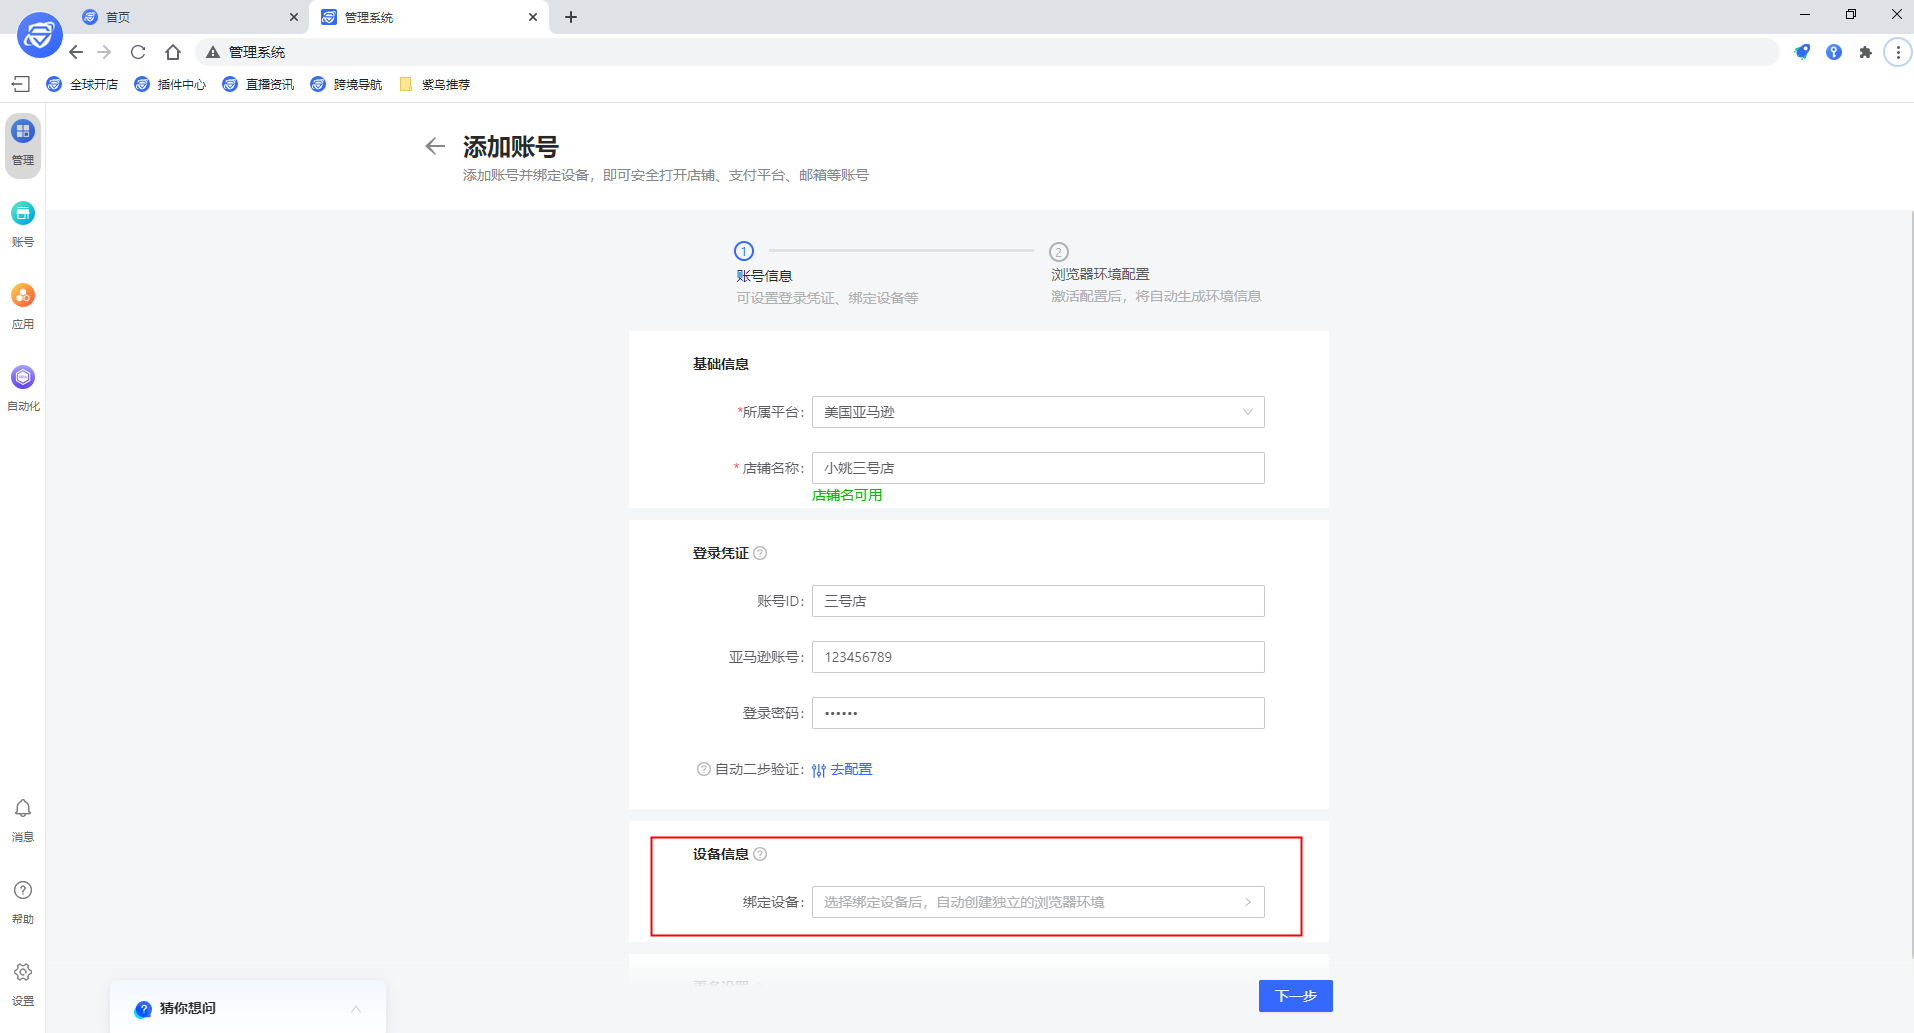Collapse the 猜你想问 panel
1914x1033 pixels.
click(x=357, y=1009)
